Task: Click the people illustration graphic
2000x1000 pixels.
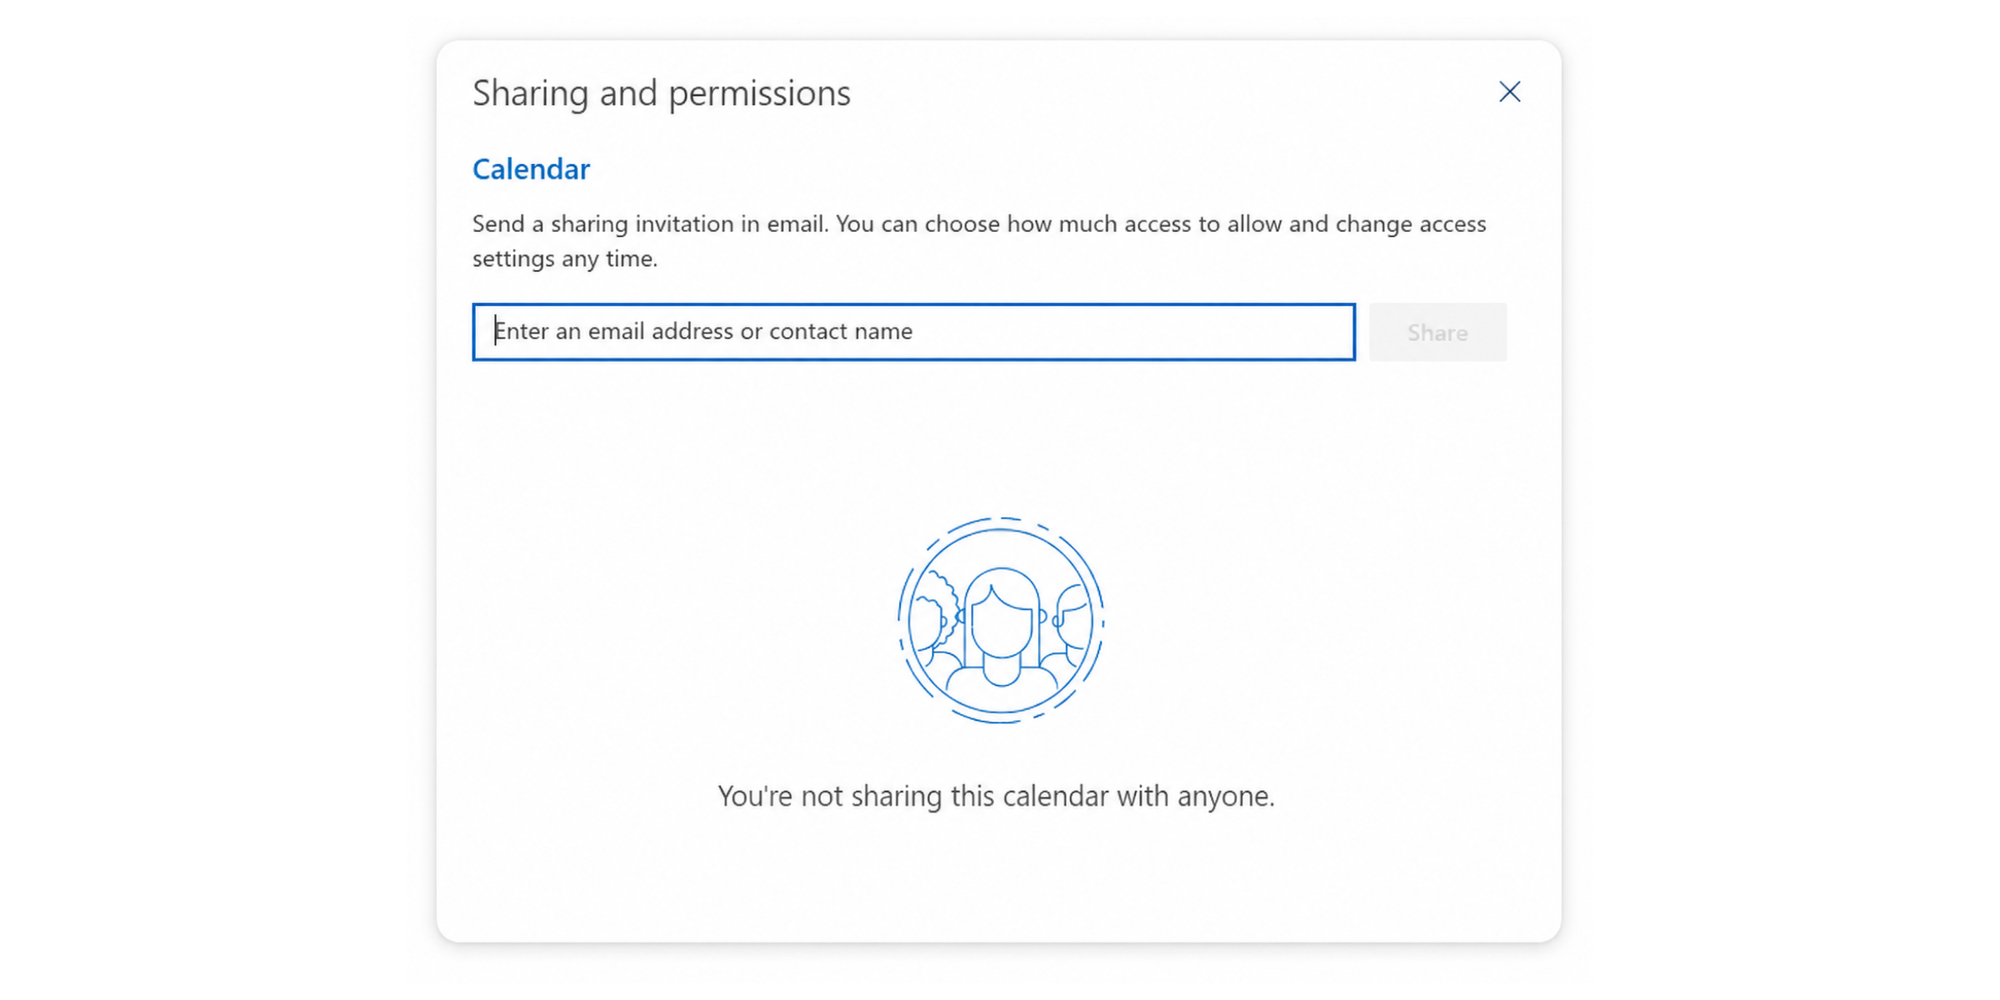Action: pyautogui.click(x=1001, y=620)
